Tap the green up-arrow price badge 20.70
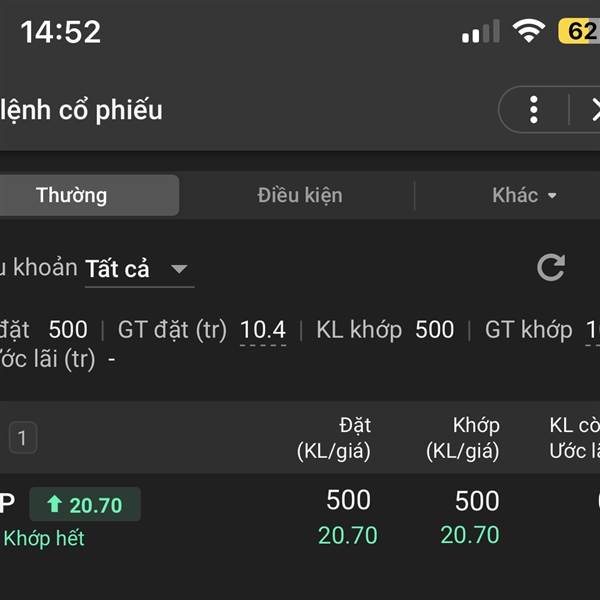The width and height of the screenshot is (600, 600). click(x=85, y=505)
